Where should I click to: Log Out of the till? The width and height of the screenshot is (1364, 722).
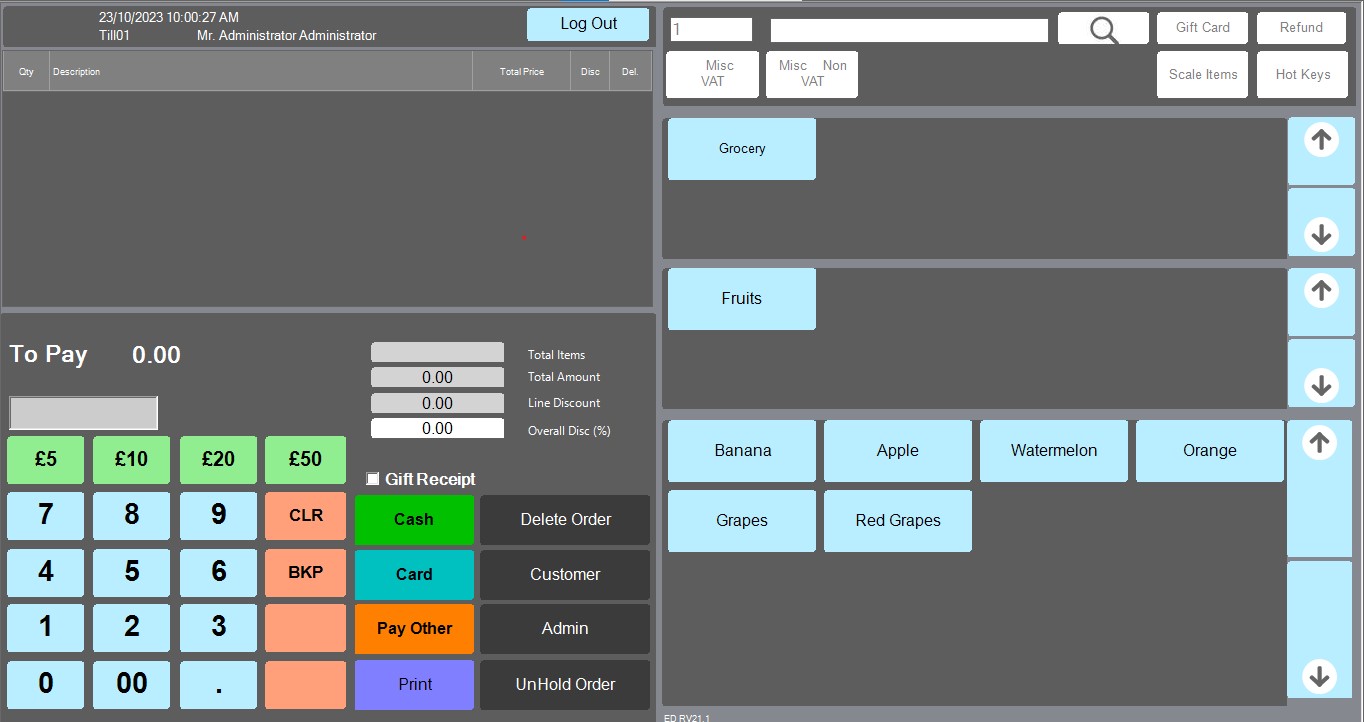[588, 22]
